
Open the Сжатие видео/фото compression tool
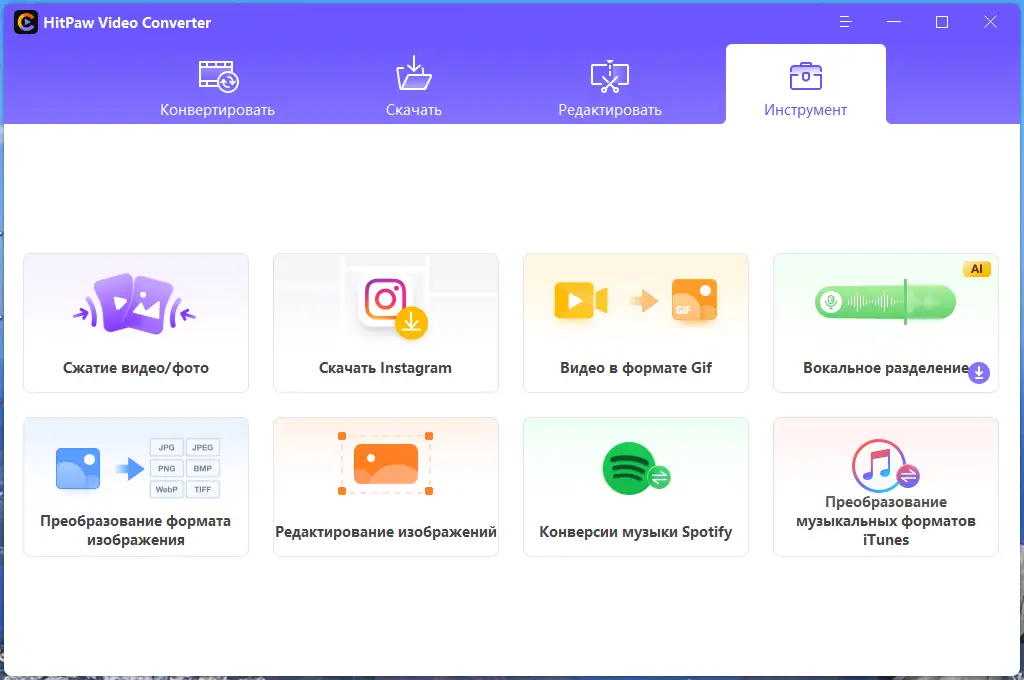(x=136, y=320)
